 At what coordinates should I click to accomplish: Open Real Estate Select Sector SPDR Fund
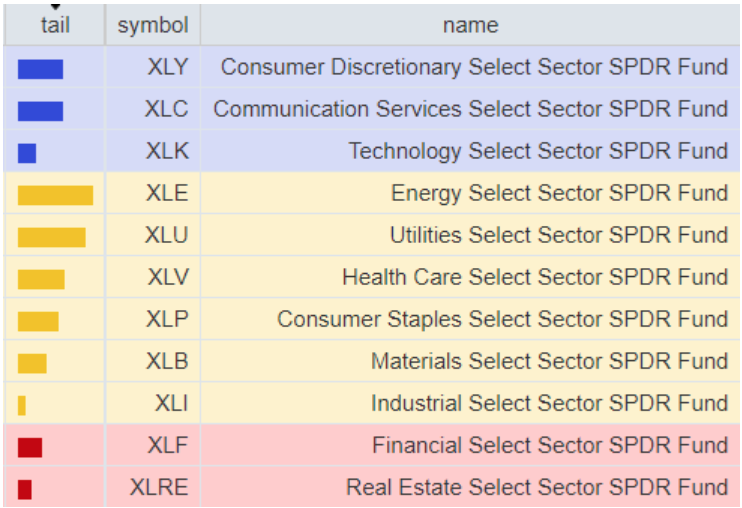[x=537, y=487]
